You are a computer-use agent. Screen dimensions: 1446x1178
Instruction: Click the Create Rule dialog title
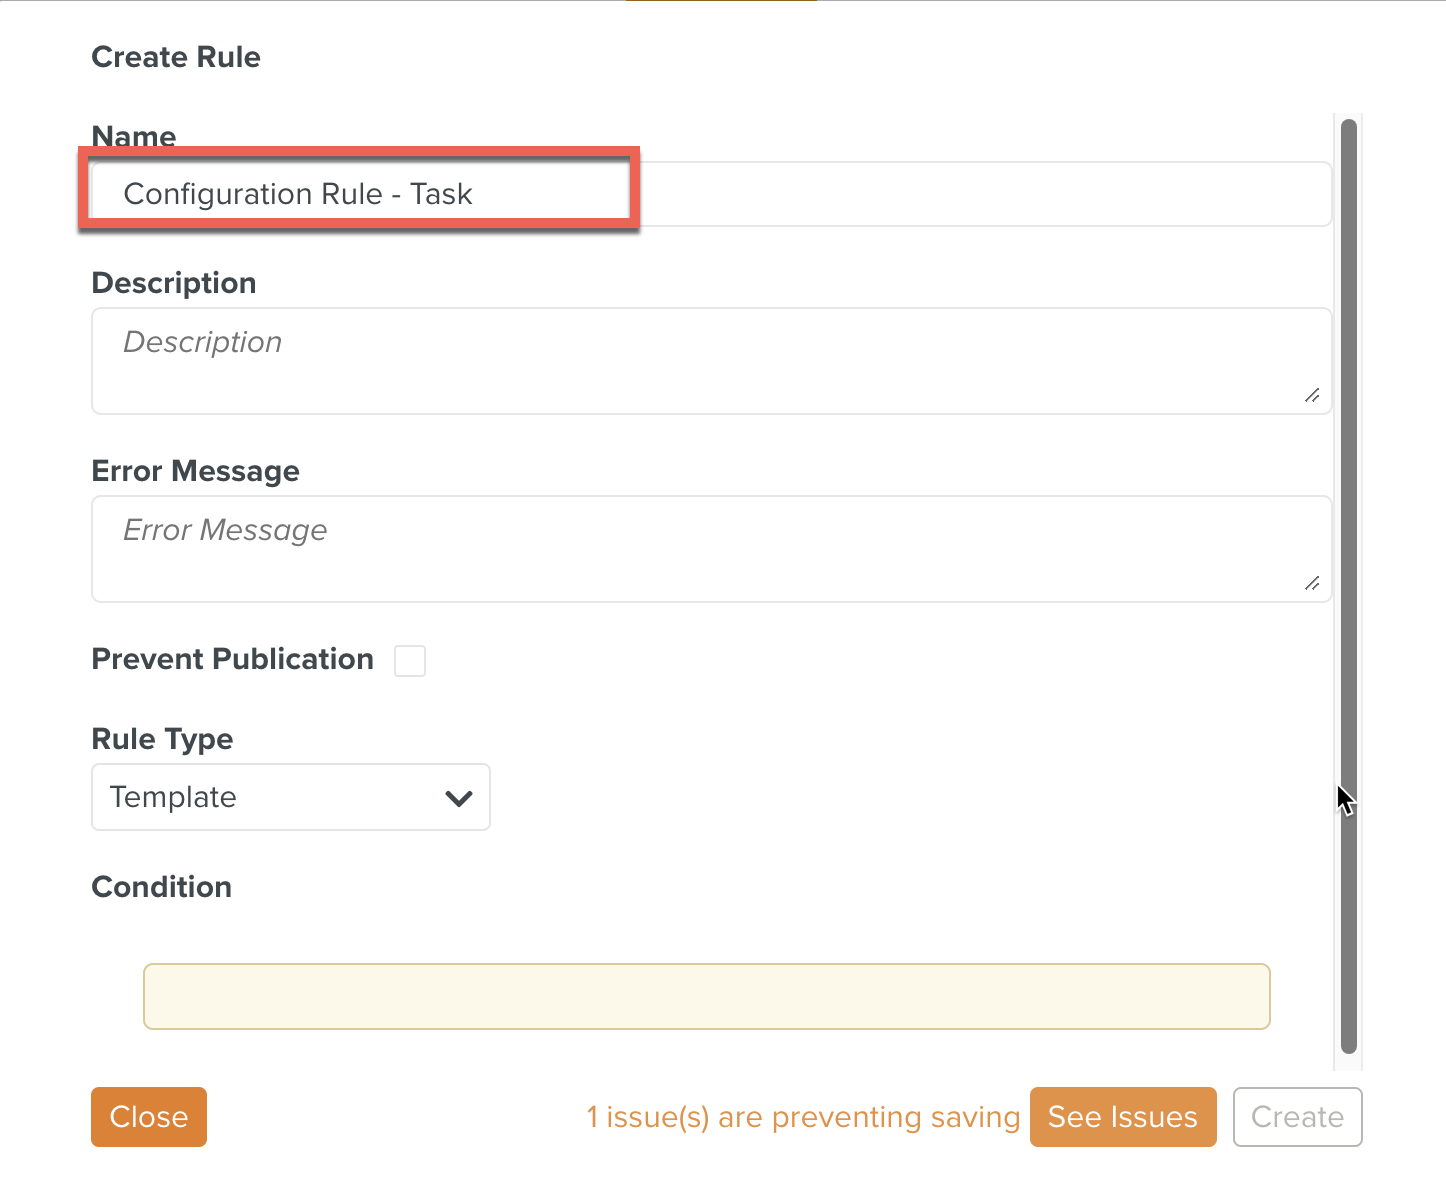point(176,57)
